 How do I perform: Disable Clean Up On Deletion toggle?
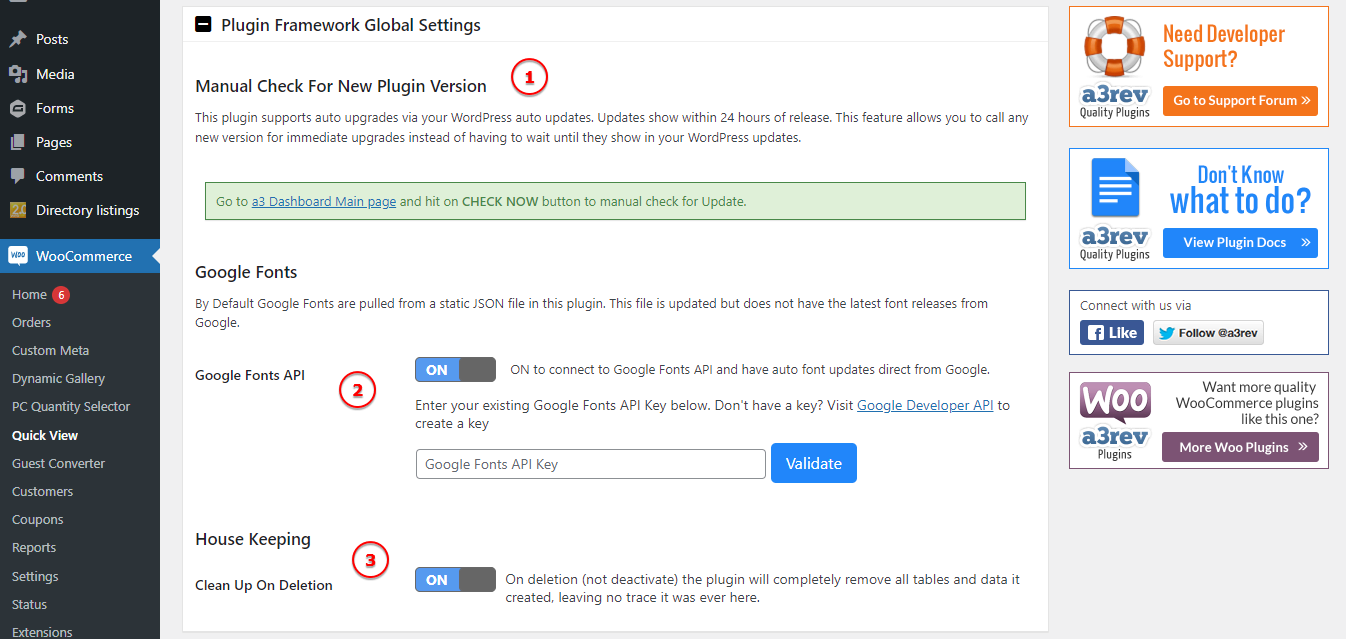(455, 580)
